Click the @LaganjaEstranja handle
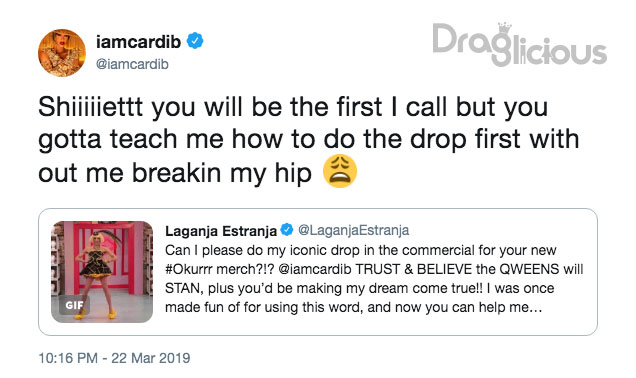 coord(353,230)
